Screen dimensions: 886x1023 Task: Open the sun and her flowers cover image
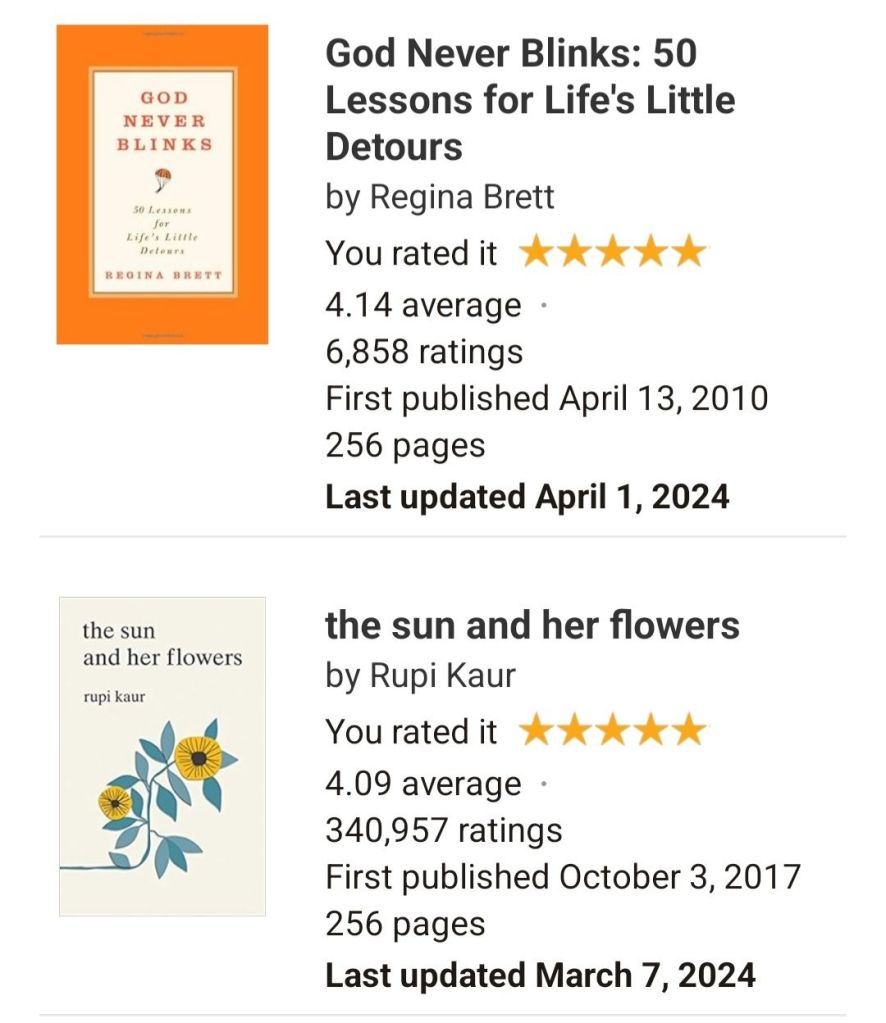click(x=162, y=756)
